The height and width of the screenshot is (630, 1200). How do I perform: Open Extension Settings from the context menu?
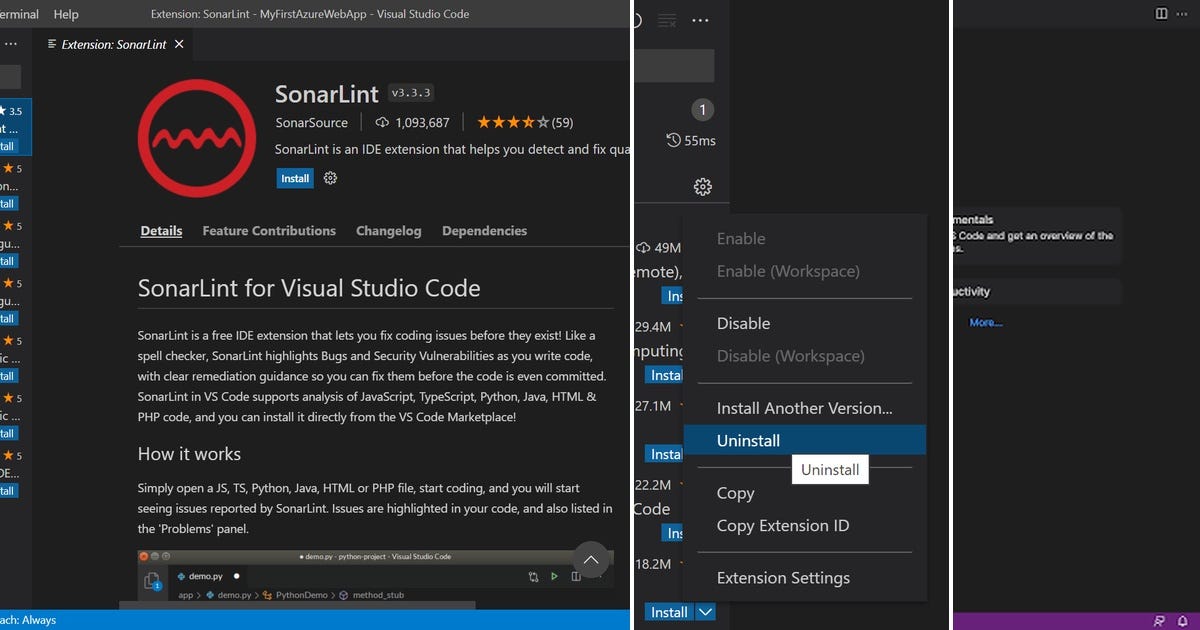click(783, 577)
